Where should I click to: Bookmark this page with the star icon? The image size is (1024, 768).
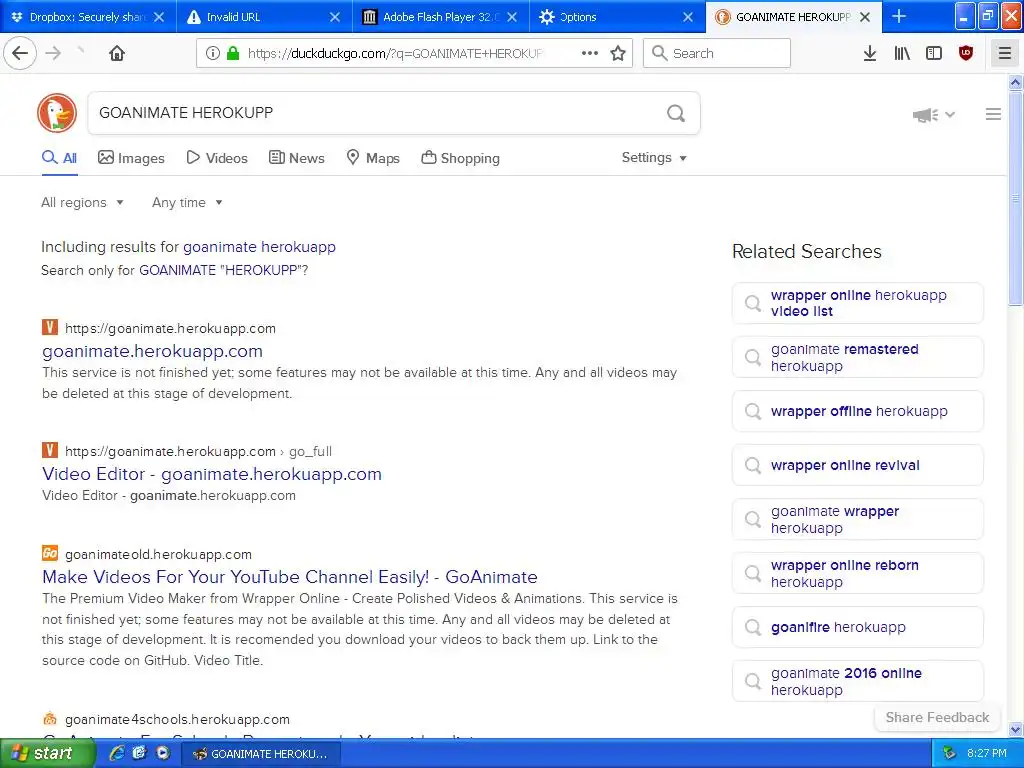pos(618,53)
